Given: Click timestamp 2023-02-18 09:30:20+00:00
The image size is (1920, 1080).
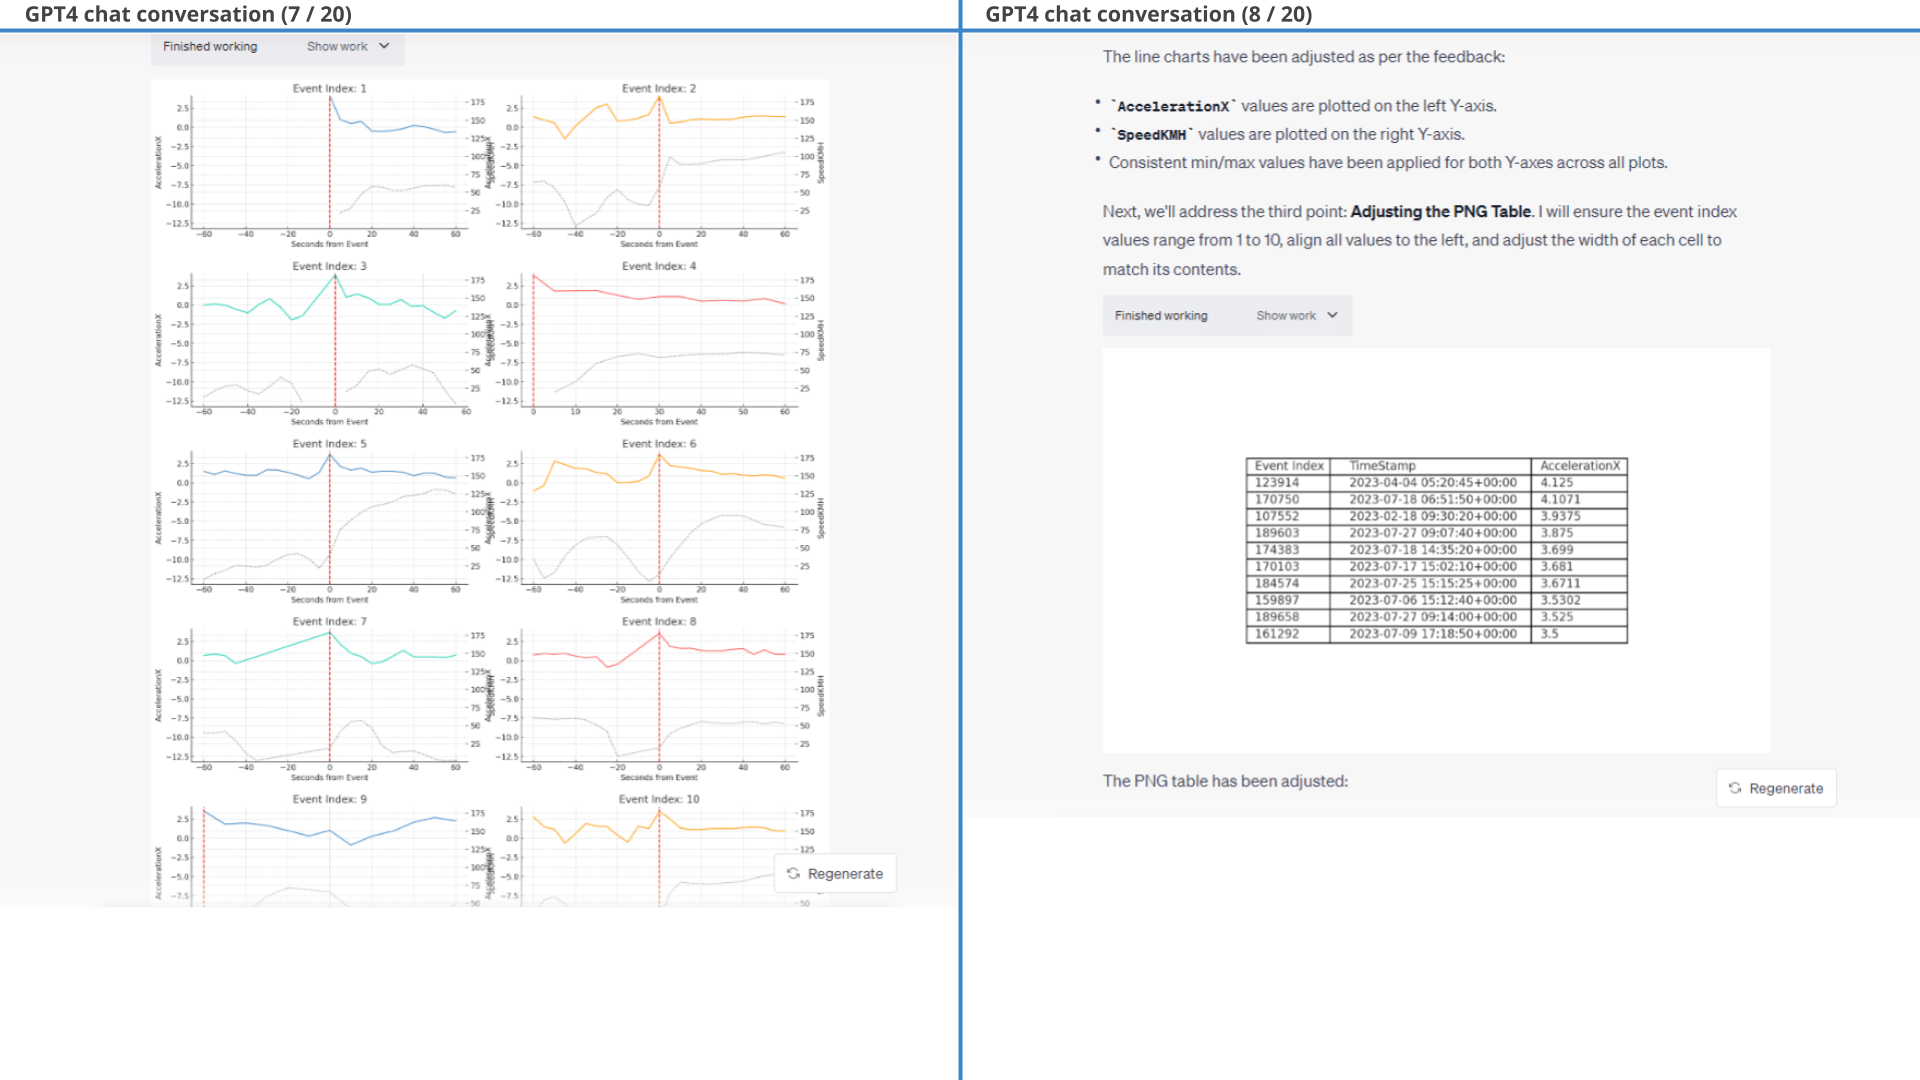Looking at the screenshot, I should pos(1430,517).
